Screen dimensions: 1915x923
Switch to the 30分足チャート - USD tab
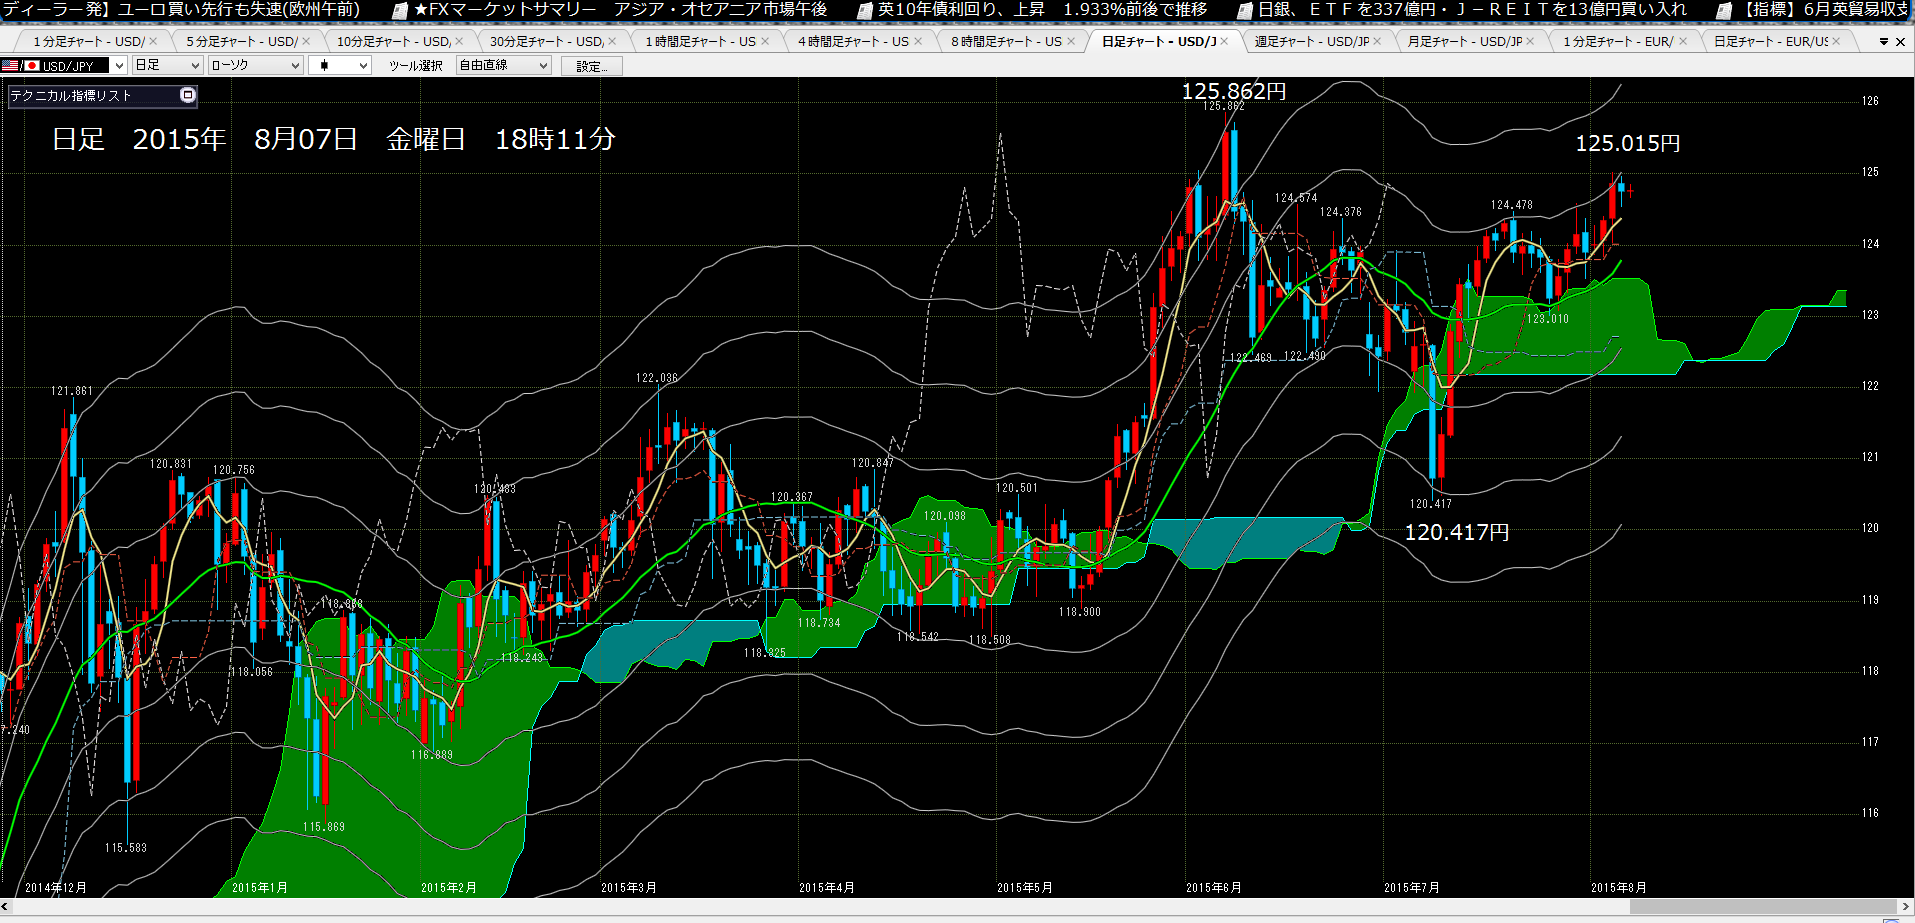tap(546, 41)
